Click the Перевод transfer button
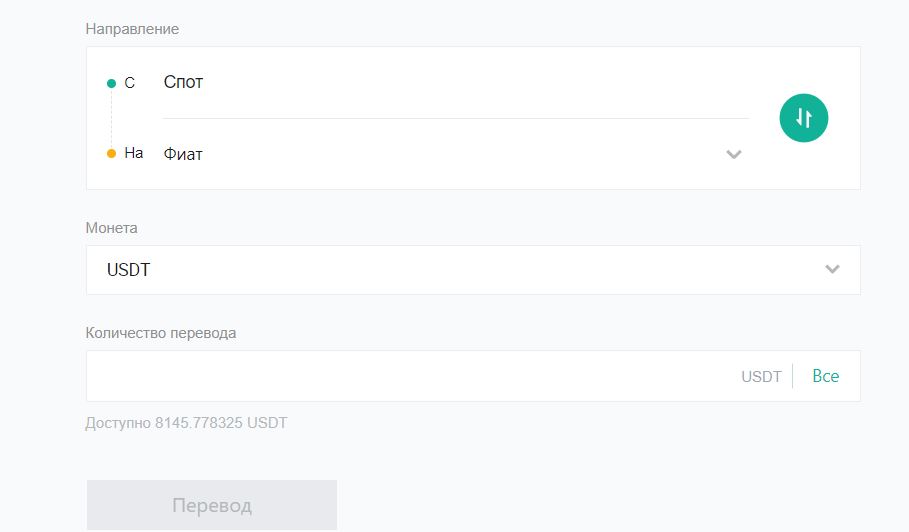This screenshot has width=909, height=532. coord(212,505)
